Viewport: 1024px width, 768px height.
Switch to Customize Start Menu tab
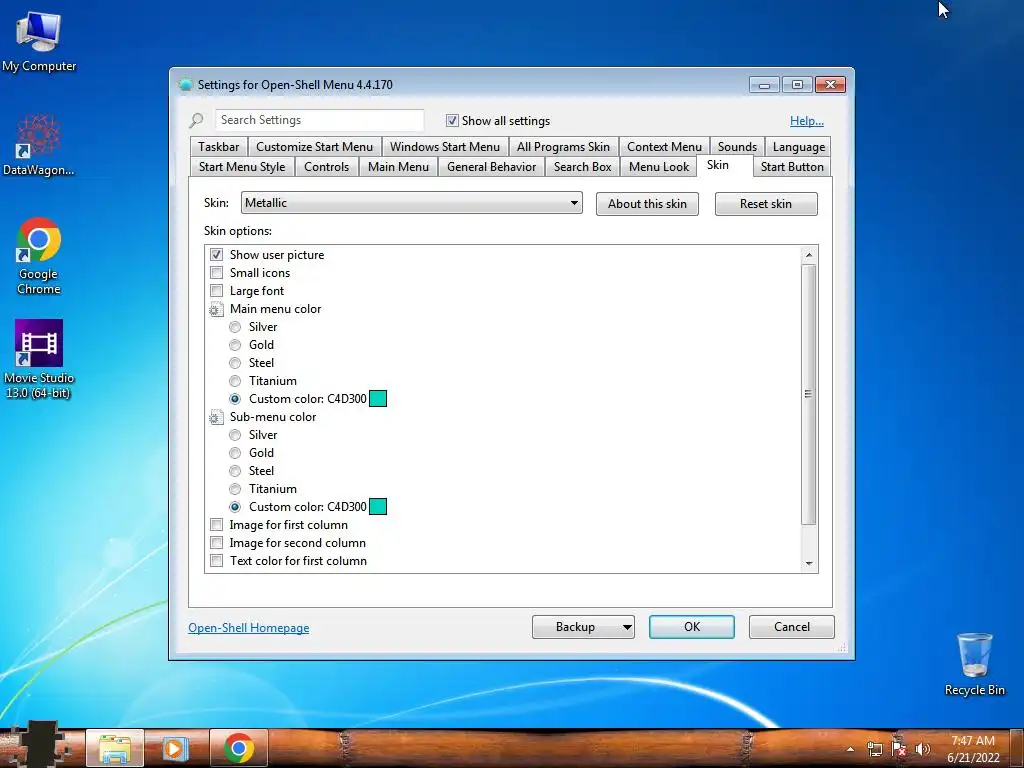coord(315,147)
